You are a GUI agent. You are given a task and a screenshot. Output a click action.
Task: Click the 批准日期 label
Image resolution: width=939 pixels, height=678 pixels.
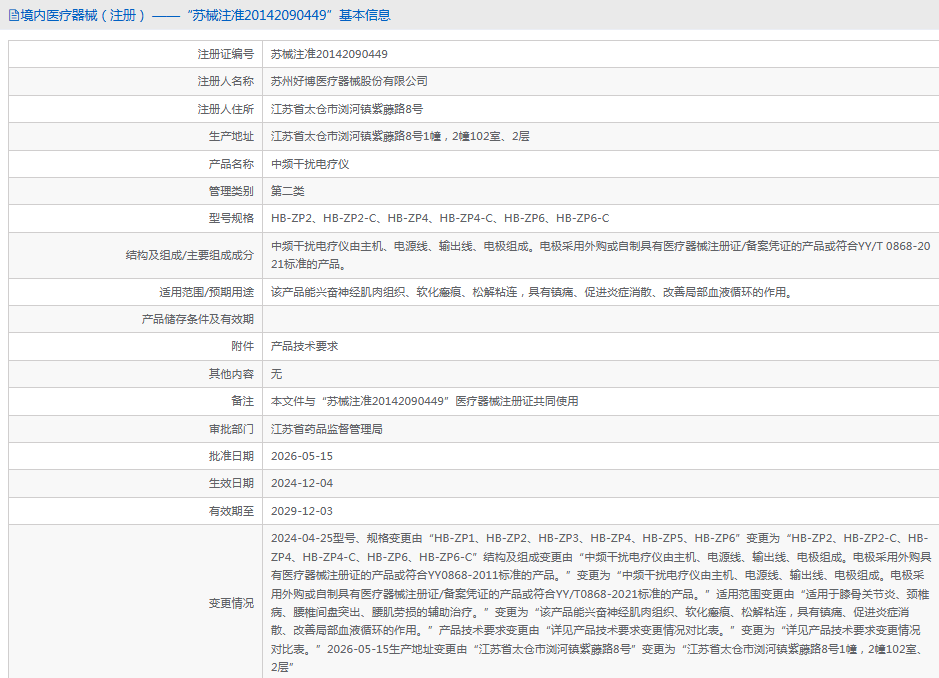tap(231, 456)
